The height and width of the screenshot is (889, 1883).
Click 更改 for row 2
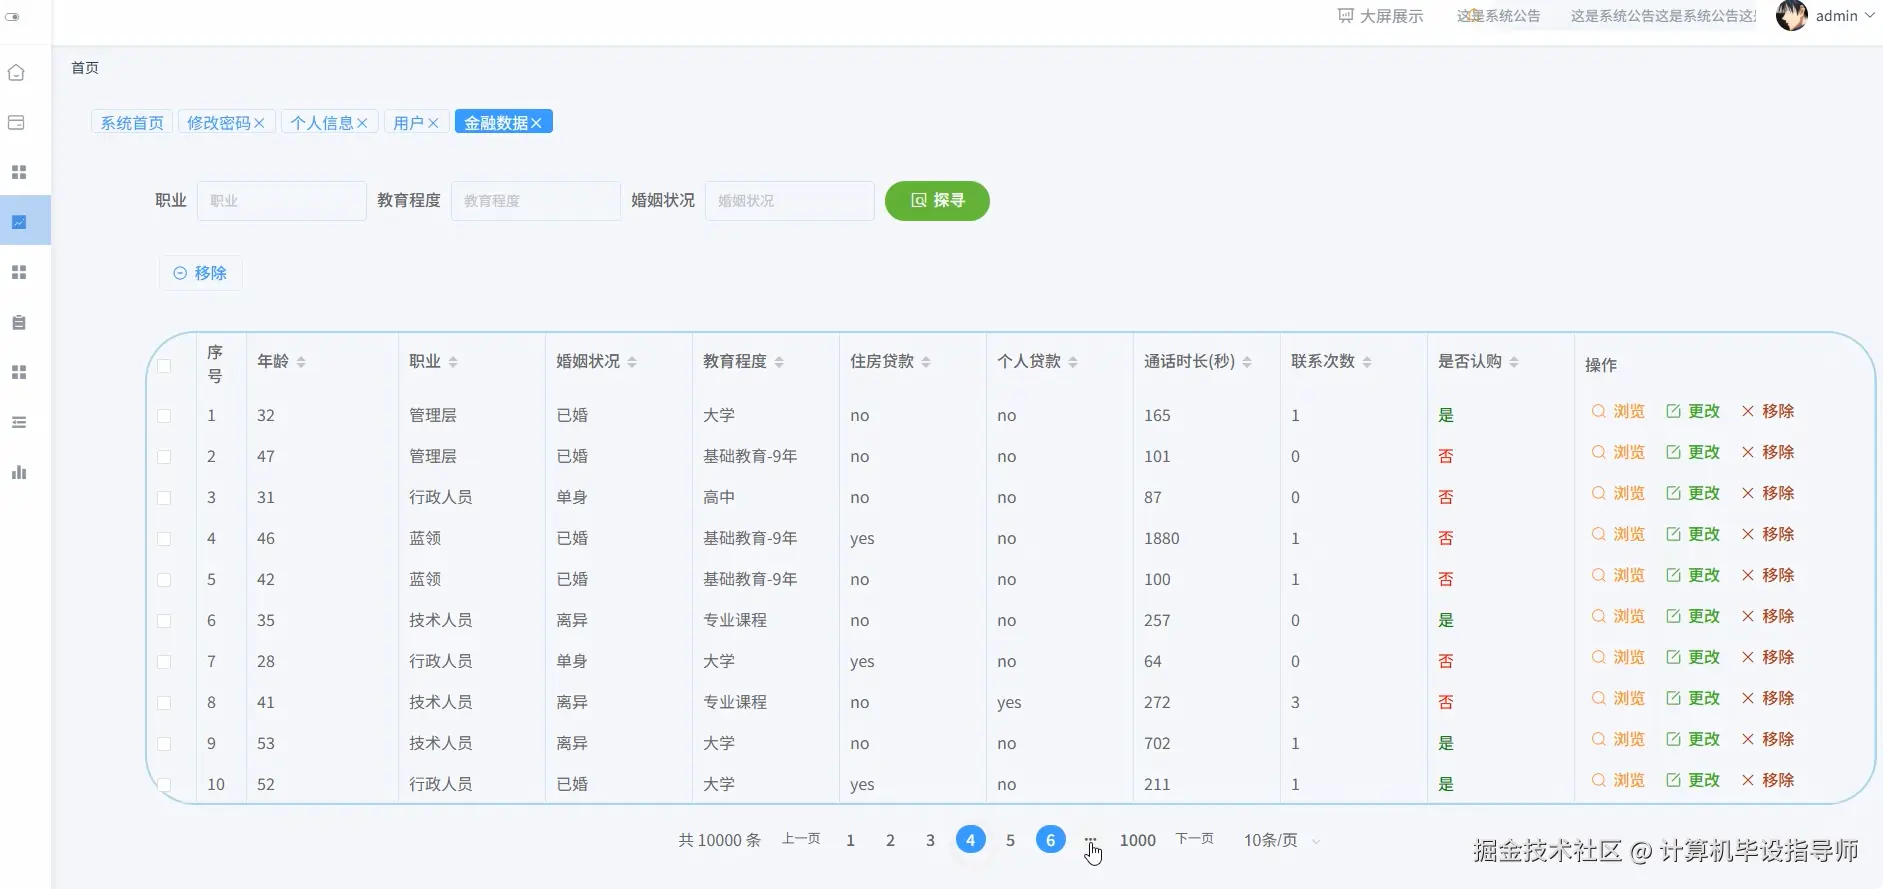pyautogui.click(x=1693, y=452)
